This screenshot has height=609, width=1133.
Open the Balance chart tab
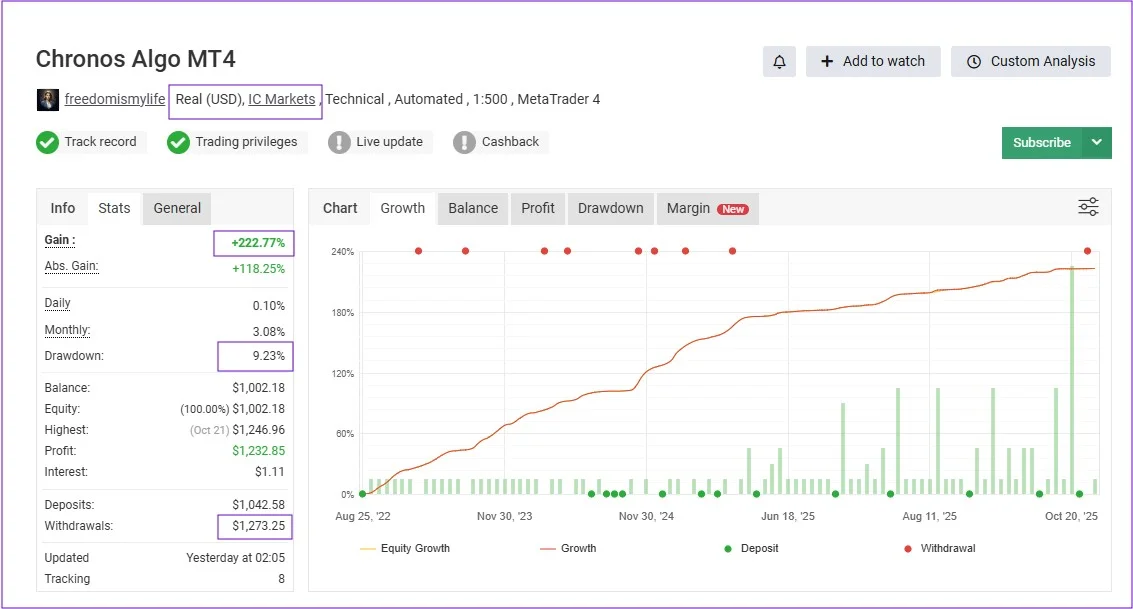click(x=472, y=208)
